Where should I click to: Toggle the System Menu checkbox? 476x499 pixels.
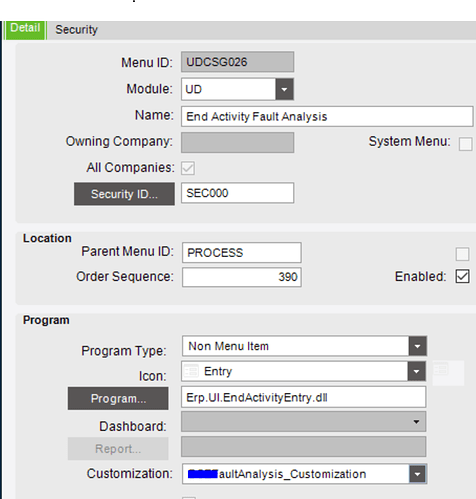(x=465, y=144)
